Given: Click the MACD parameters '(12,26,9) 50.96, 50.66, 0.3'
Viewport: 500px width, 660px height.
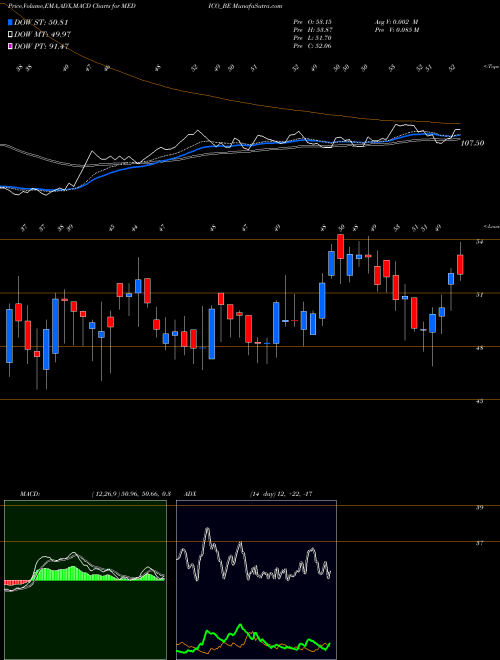Looking at the screenshot, I should click(x=131, y=494).
